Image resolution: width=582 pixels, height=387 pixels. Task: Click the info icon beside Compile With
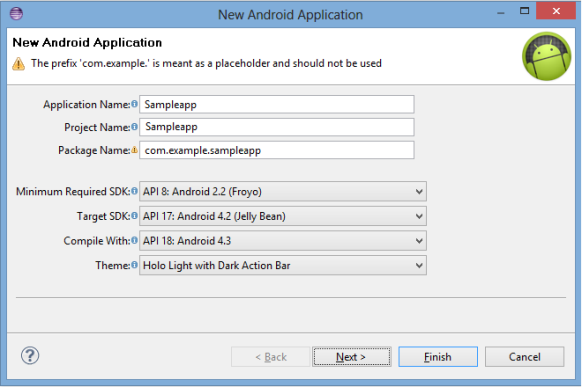tap(134, 240)
